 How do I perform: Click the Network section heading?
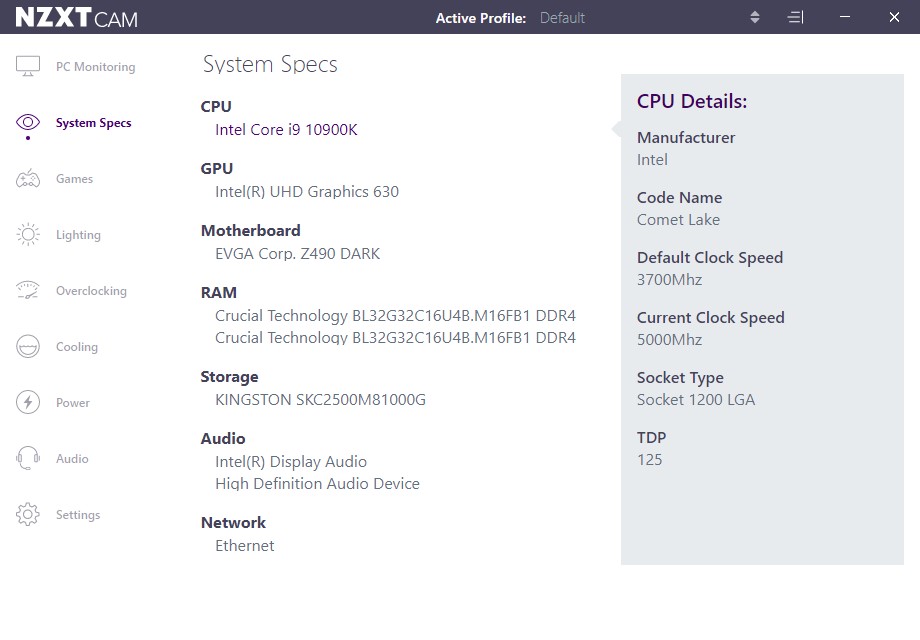click(x=234, y=522)
